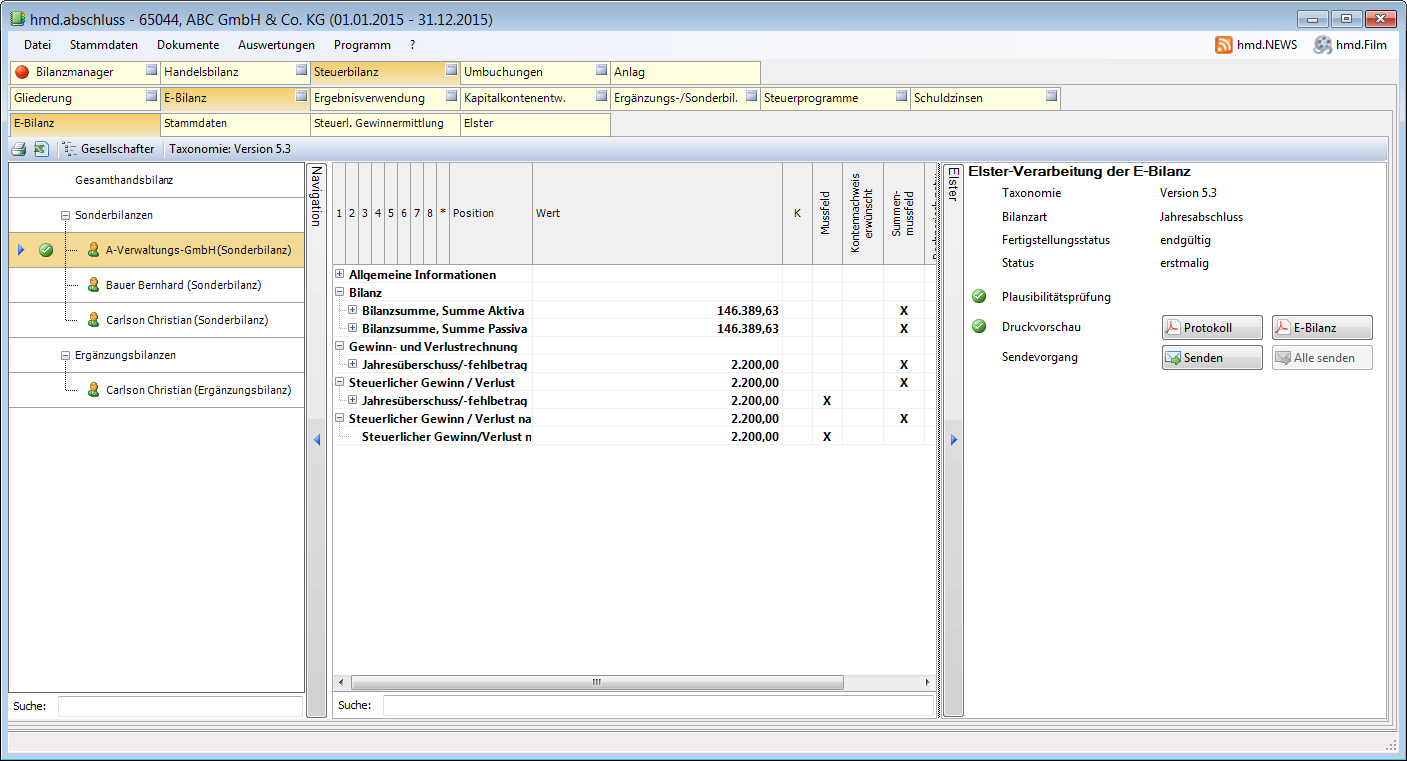Open the Gesellschafter tree view
1407x761 pixels.
click(x=108, y=149)
